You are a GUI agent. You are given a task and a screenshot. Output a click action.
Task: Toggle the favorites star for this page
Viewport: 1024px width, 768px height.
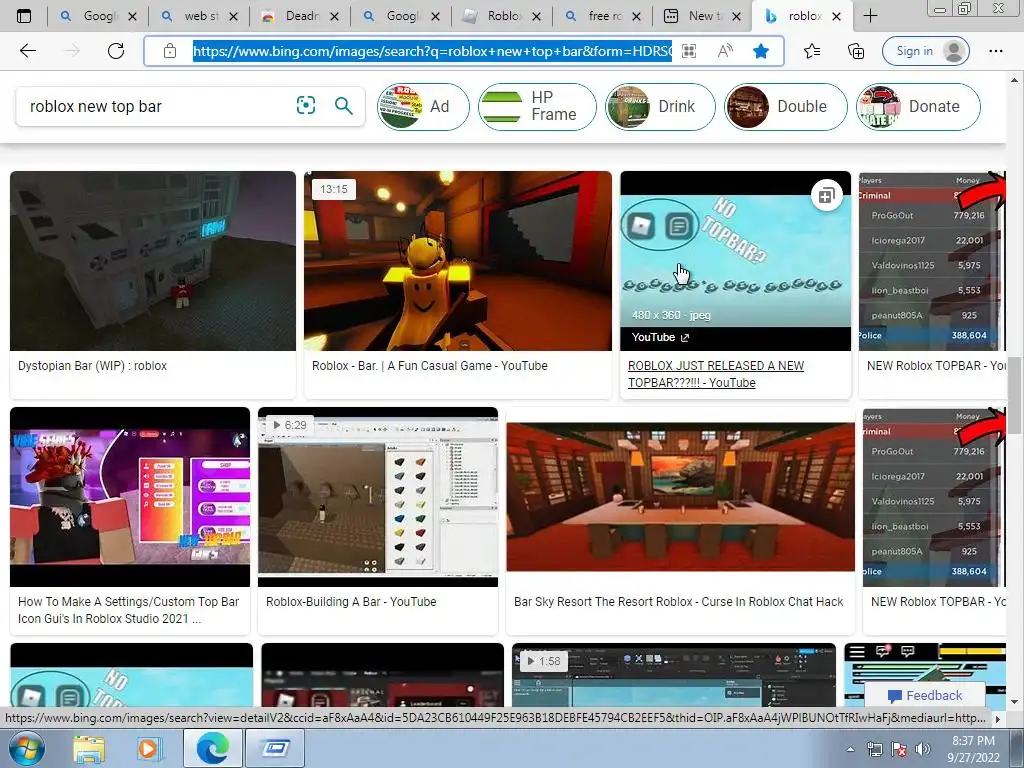pyautogui.click(x=761, y=51)
